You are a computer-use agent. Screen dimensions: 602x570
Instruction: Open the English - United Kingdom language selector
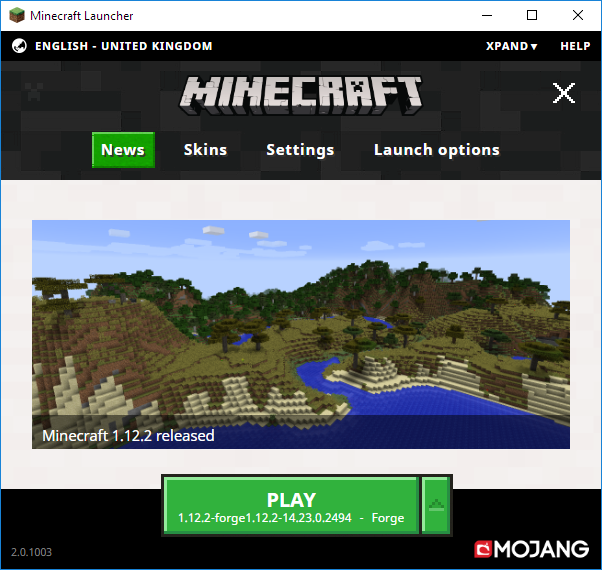(124, 46)
